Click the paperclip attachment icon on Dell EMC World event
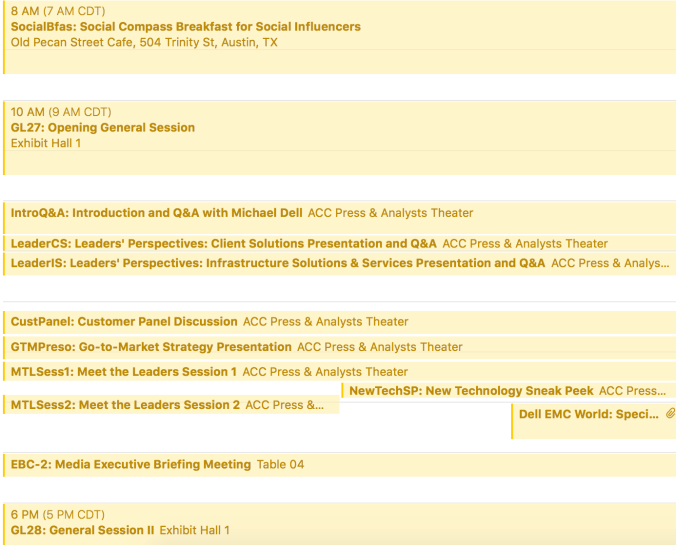Screen dimensions: 676x545 click(x=670, y=413)
